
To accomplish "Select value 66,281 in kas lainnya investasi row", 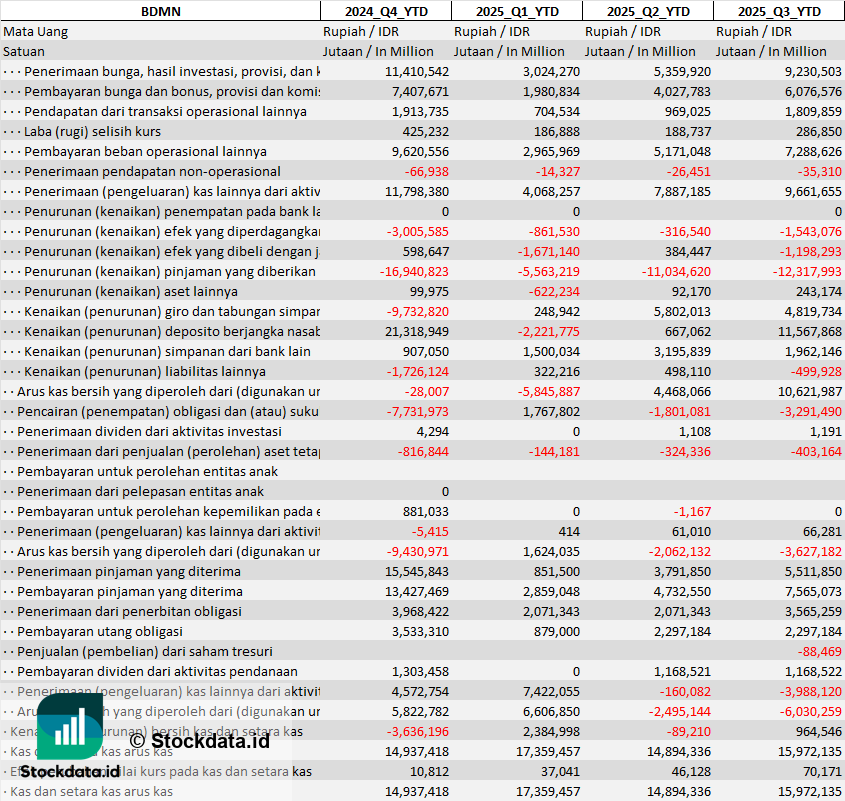I will coord(822,530).
